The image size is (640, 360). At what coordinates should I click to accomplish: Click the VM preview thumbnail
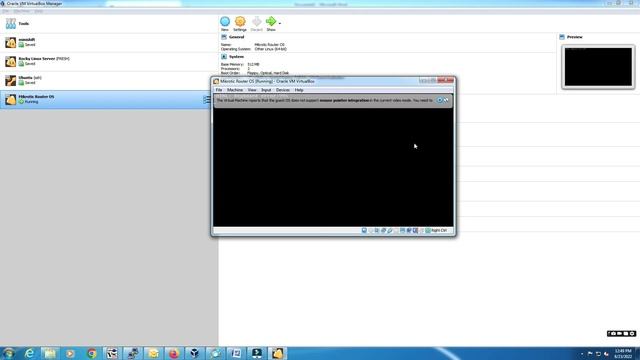(x=598, y=67)
